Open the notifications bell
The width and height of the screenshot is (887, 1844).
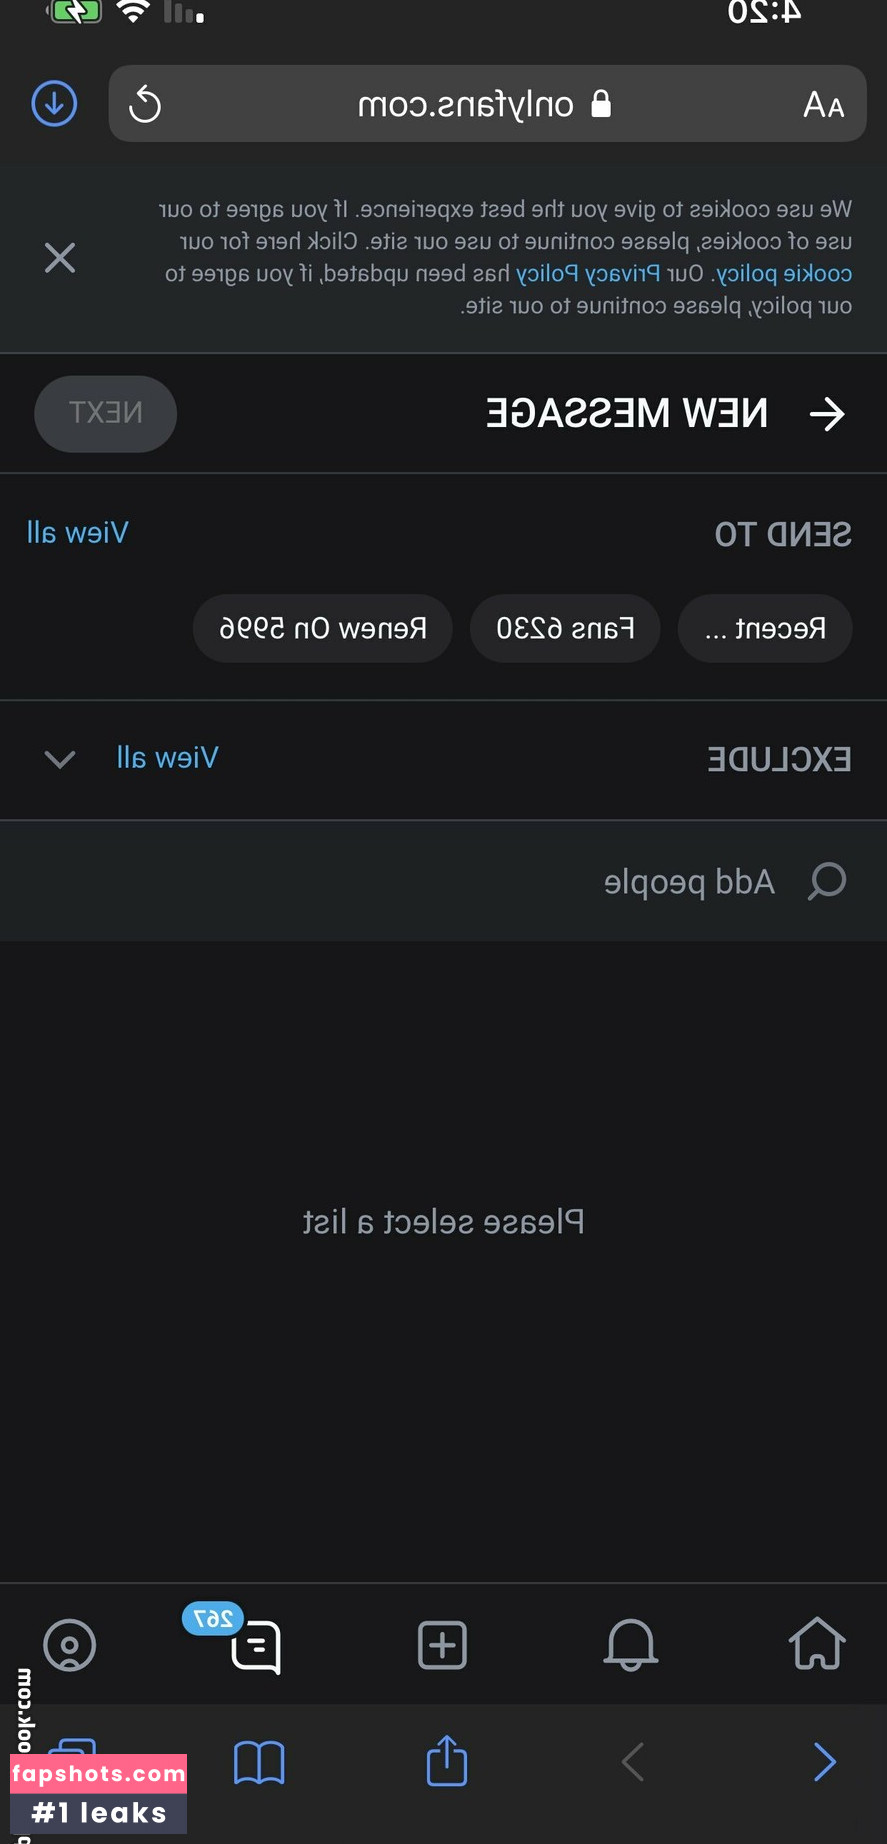coord(630,1644)
